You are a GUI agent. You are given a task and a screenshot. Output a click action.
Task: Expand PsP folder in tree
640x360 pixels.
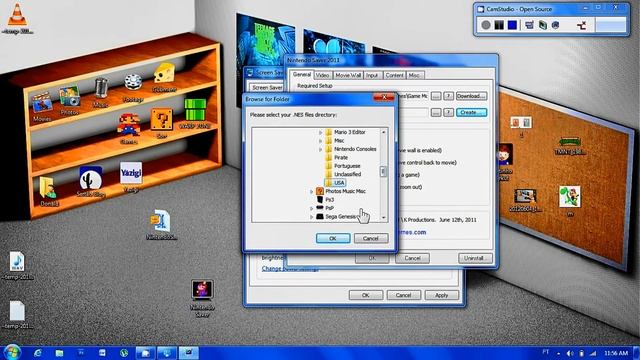(311, 209)
